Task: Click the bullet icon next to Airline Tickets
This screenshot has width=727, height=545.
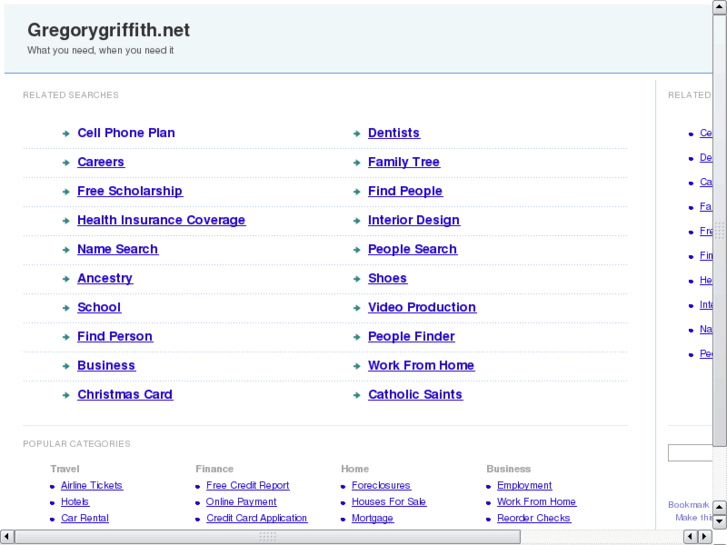Action: pyautogui.click(x=53, y=486)
